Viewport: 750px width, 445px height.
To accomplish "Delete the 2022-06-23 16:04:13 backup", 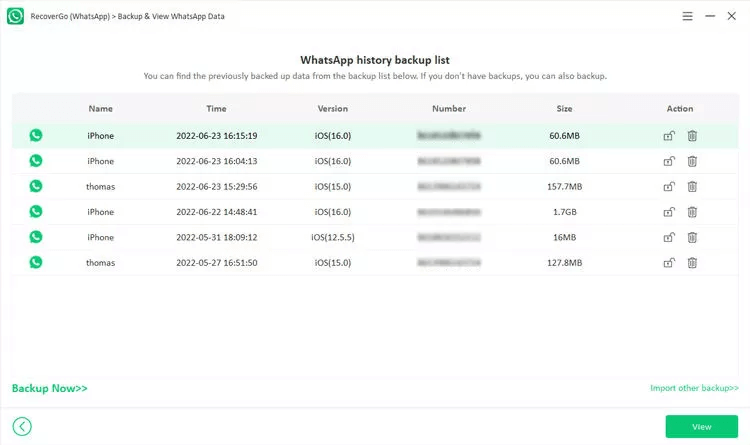I will click(x=692, y=161).
